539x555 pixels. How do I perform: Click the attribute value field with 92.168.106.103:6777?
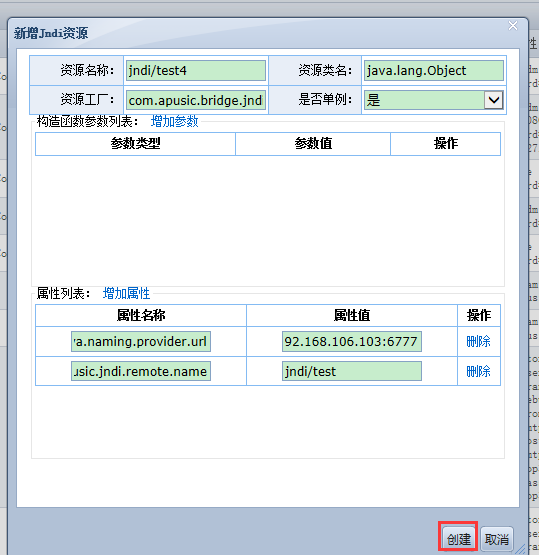[x=352, y=342]
